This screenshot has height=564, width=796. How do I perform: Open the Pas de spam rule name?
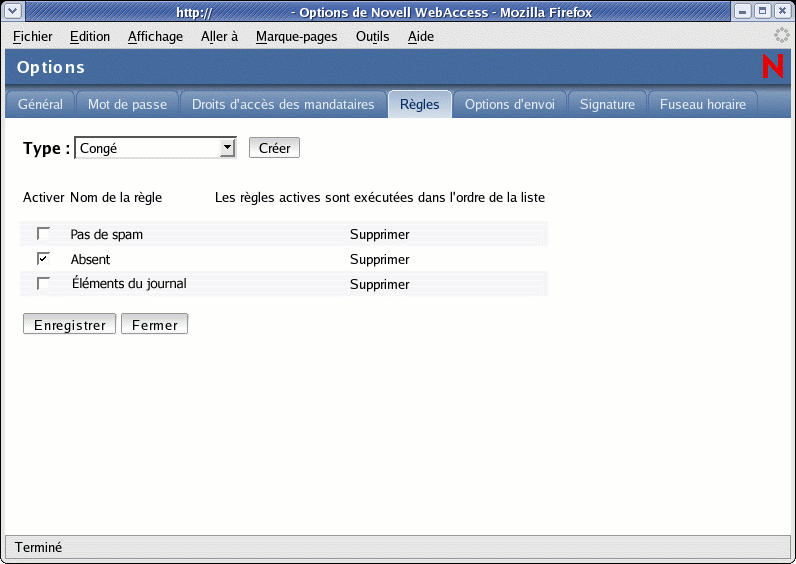pos(107,235)
